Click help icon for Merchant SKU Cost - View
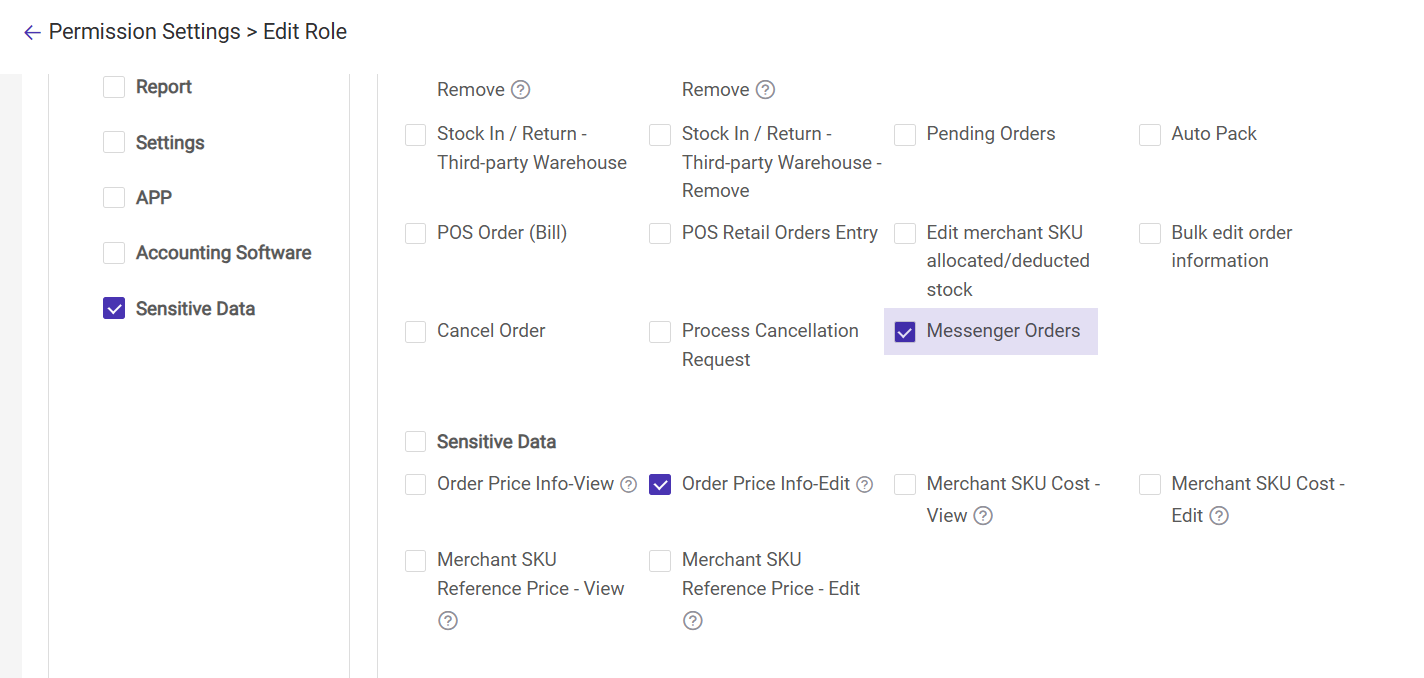The height and width of the screenshot is (678, 1424). (984, 516)
